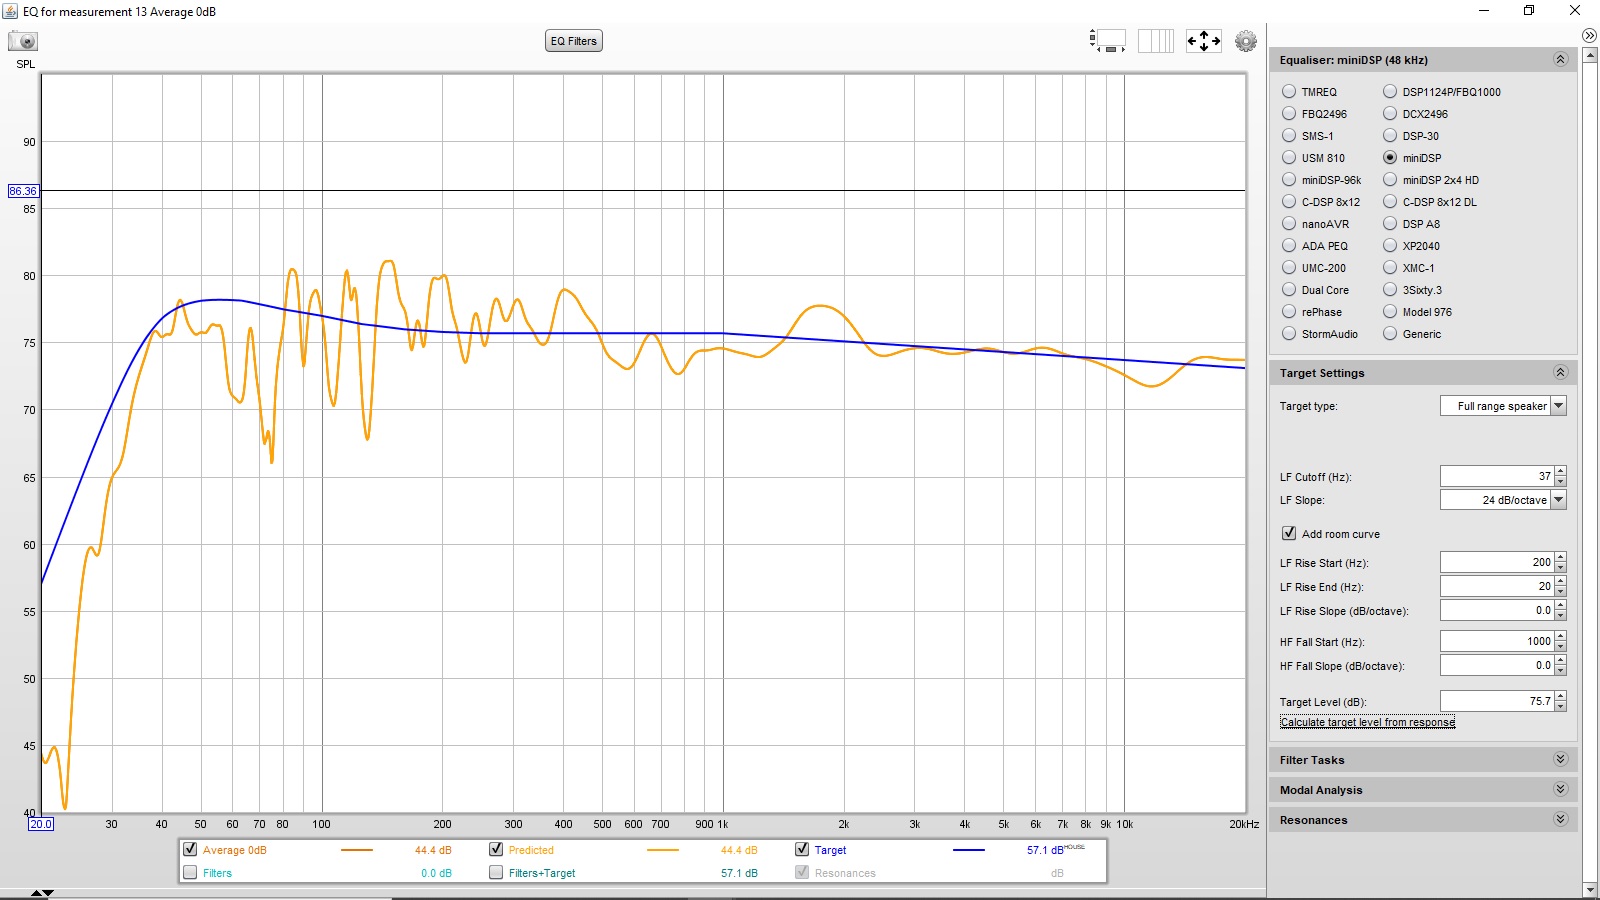Click the SPL axis label

click(25, 64)
